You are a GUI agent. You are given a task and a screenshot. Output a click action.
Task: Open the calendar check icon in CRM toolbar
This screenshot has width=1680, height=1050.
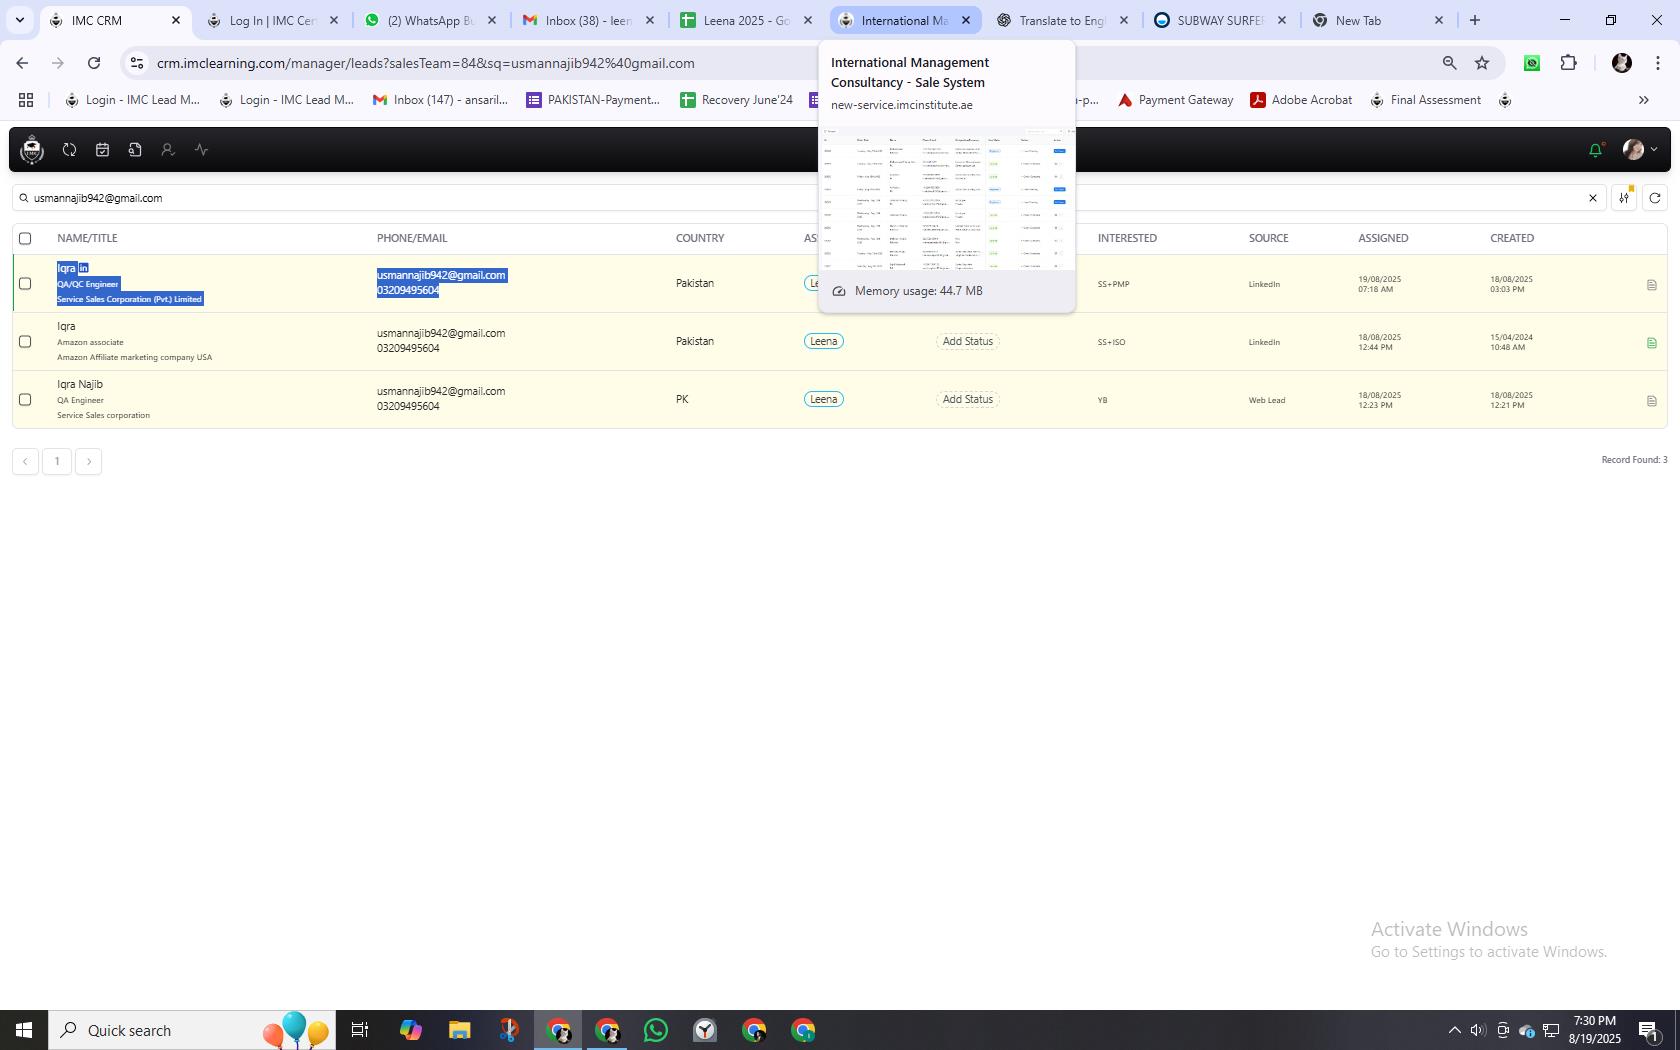click(102, 150)
